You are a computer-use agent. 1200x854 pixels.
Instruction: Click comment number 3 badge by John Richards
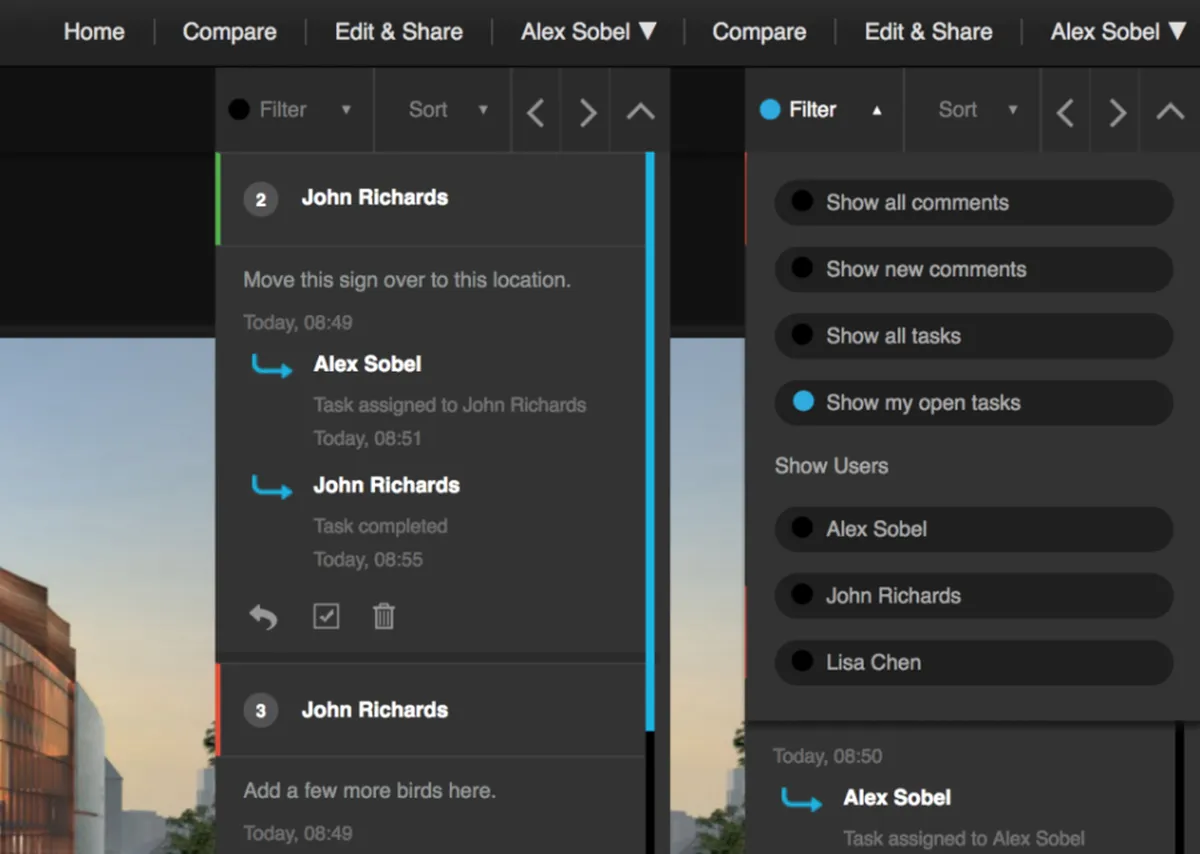pyautogui.click(x=261, y=711)
